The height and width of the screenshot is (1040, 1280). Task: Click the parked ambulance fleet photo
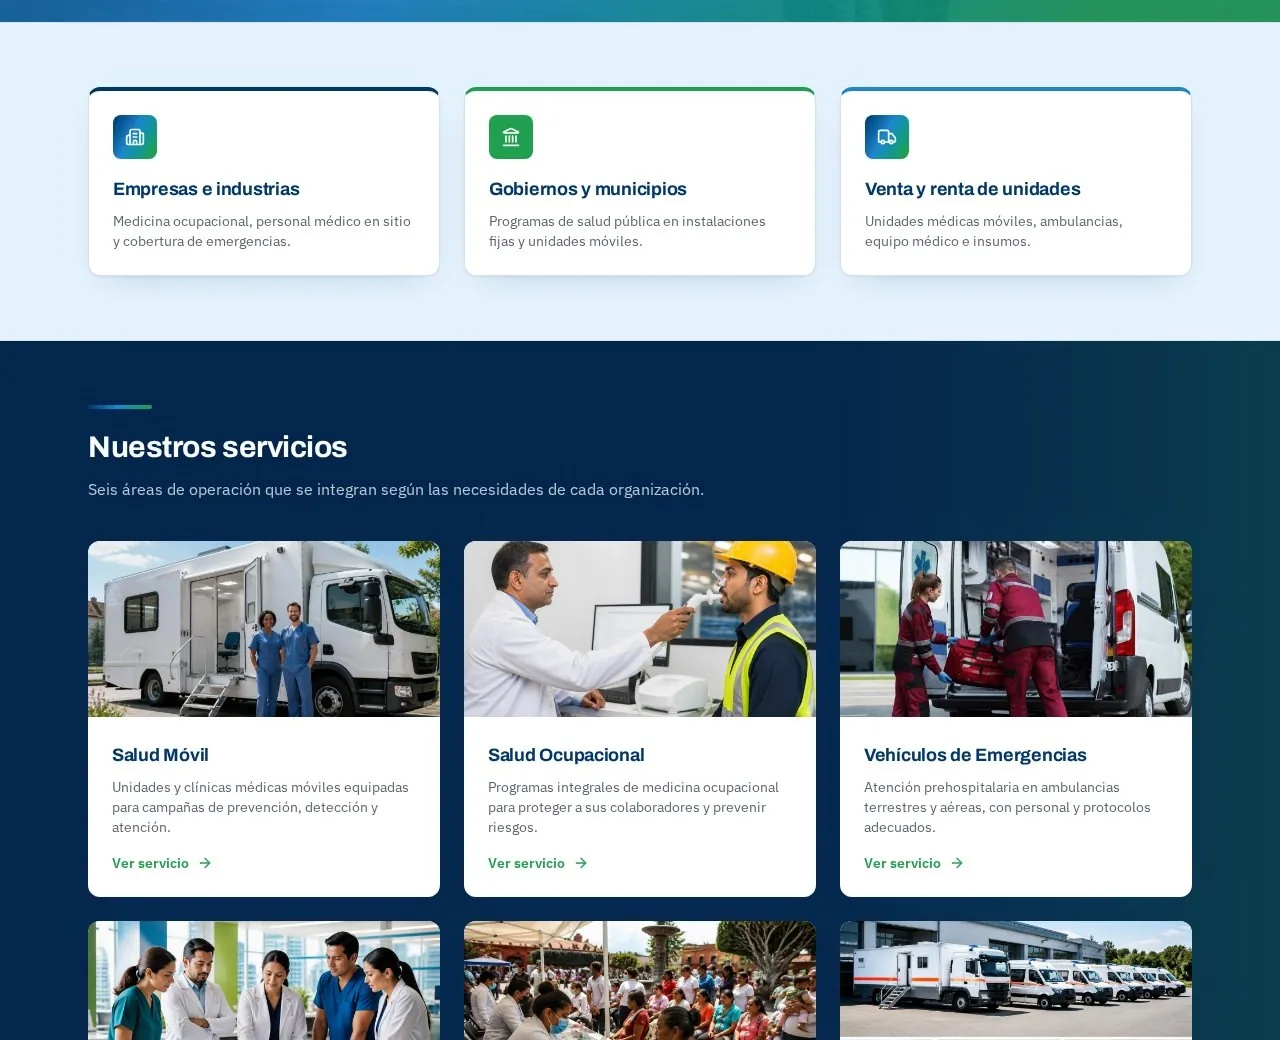coord(1016,980)
